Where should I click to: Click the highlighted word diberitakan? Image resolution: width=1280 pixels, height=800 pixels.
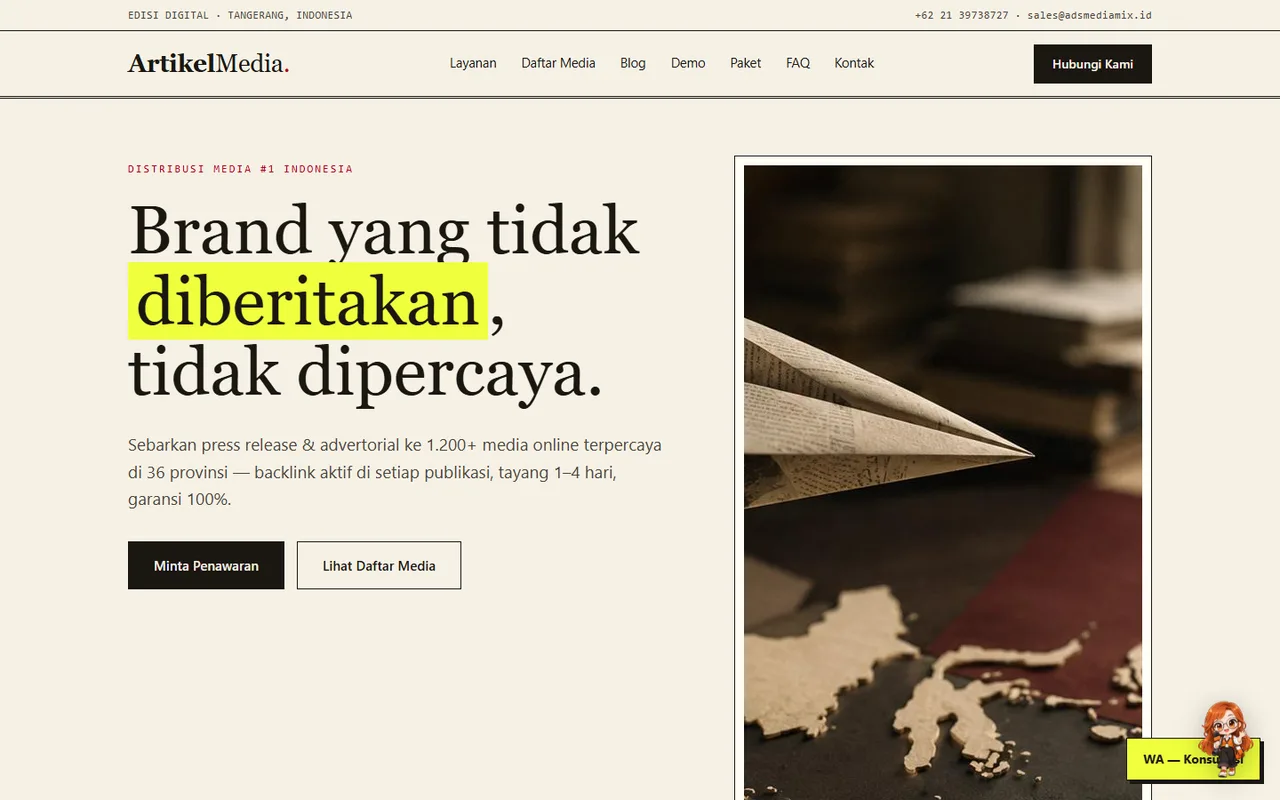tap(308, 301)
